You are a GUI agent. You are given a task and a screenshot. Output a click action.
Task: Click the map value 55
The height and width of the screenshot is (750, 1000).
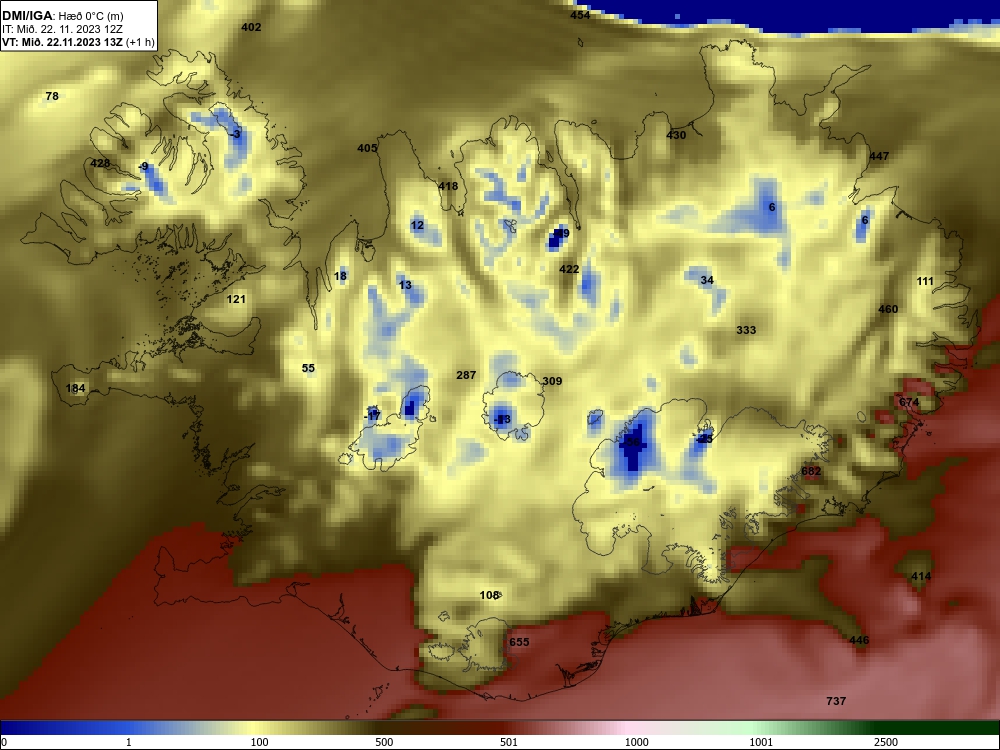(308, 368)
